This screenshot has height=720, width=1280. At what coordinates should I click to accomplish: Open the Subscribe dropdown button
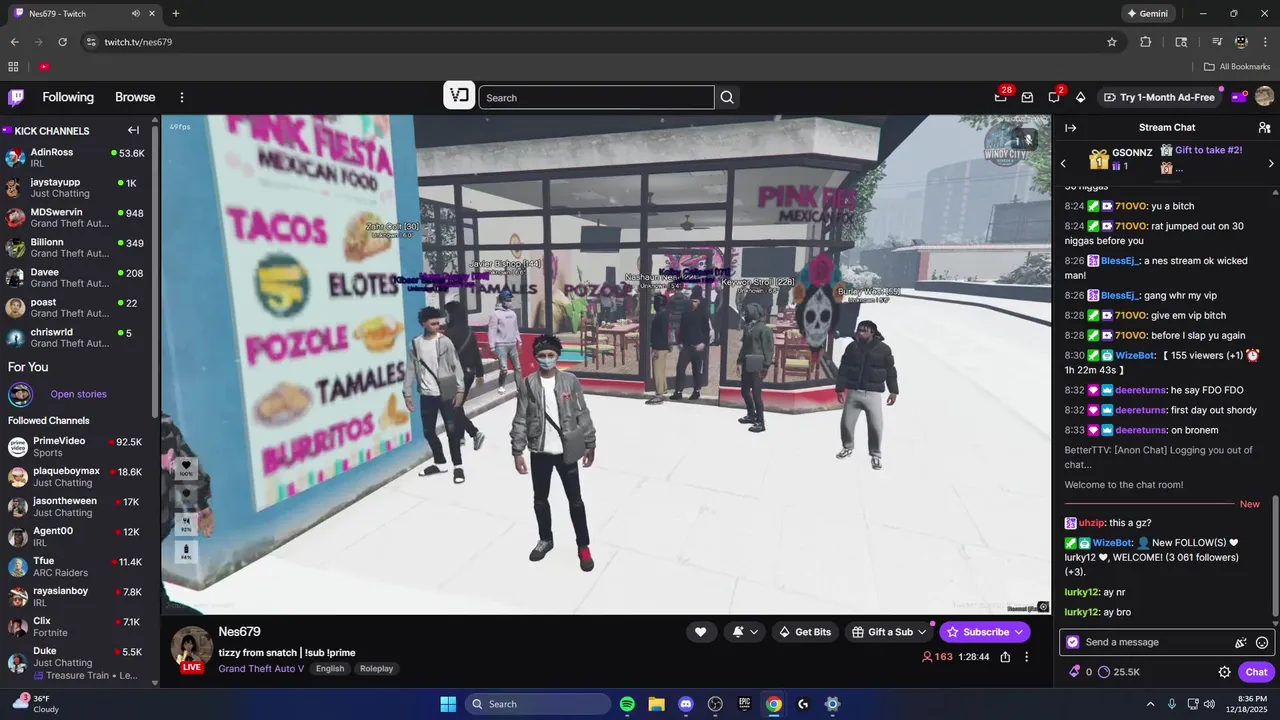click(985, 632)
